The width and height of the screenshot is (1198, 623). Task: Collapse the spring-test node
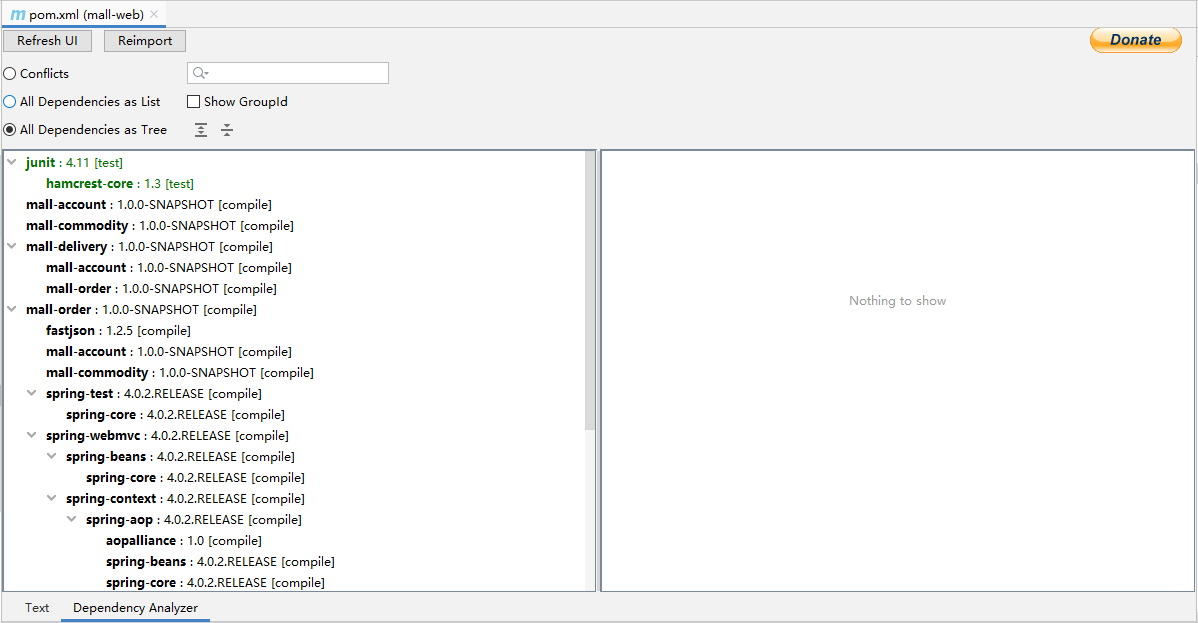pos(32,393)
